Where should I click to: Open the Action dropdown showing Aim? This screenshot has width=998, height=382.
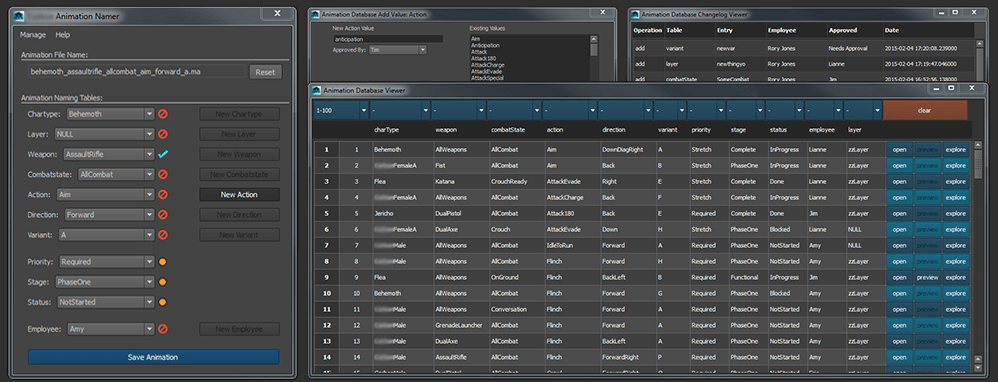(105, 195)
